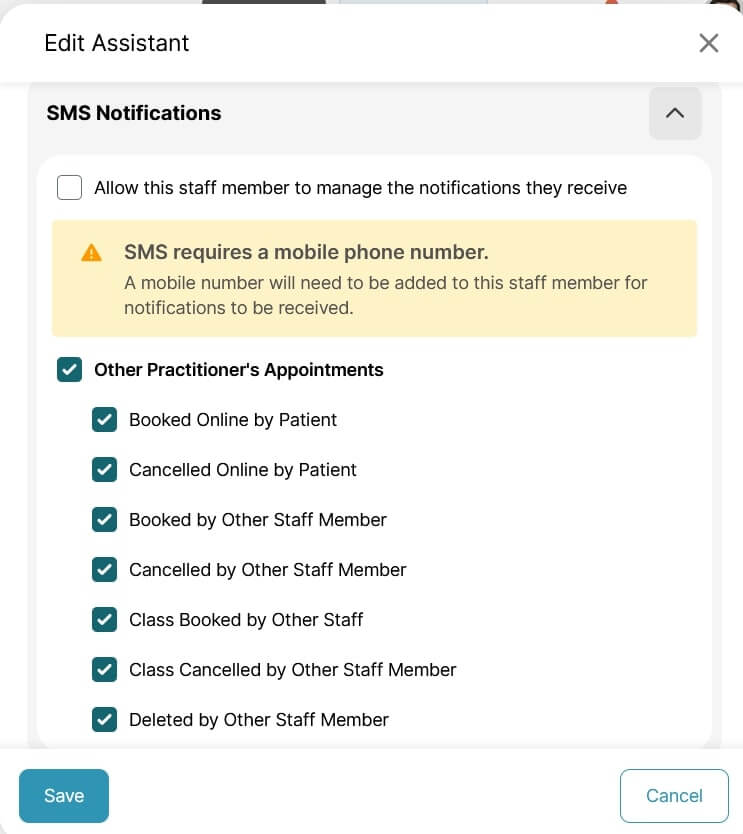
Task: Click the Other Practitioner's Appointments label
Action: [238, 369]
